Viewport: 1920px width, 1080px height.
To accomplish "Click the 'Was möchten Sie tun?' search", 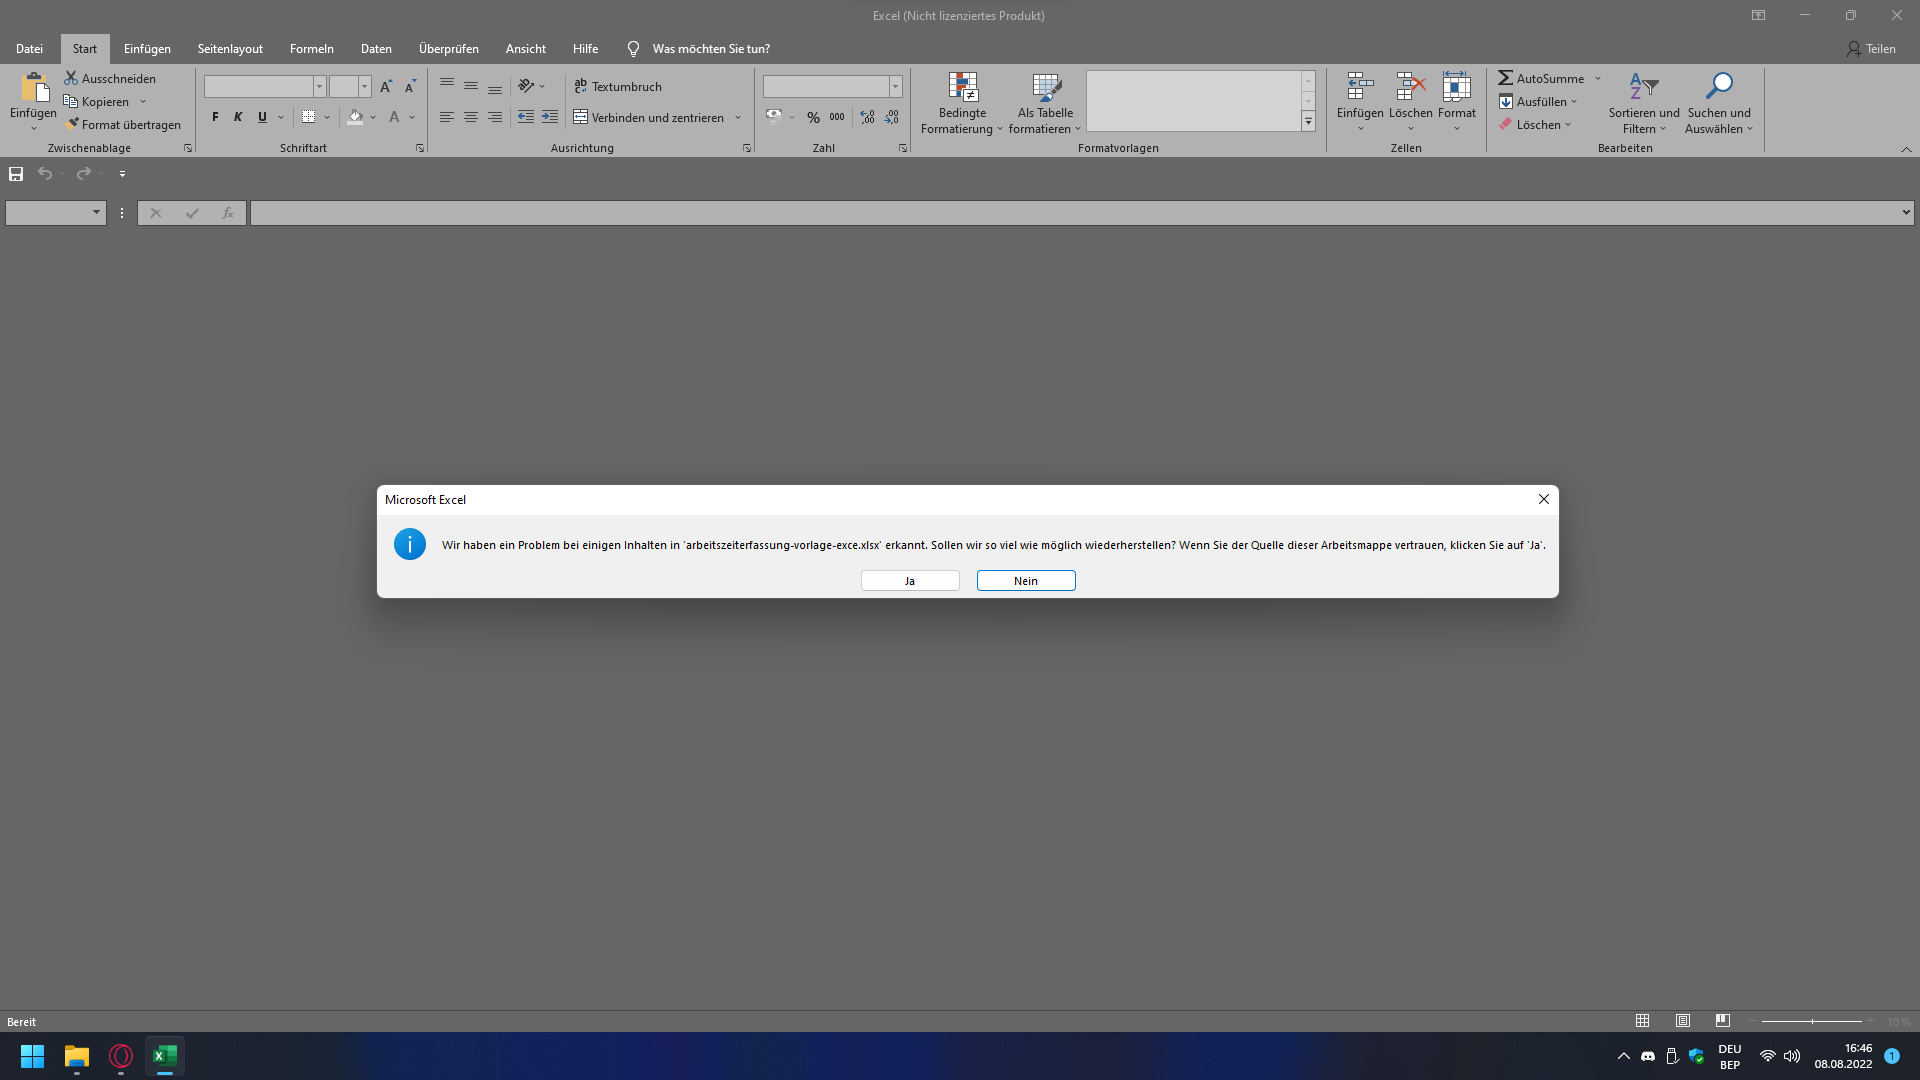I will [x=711, y=48].
